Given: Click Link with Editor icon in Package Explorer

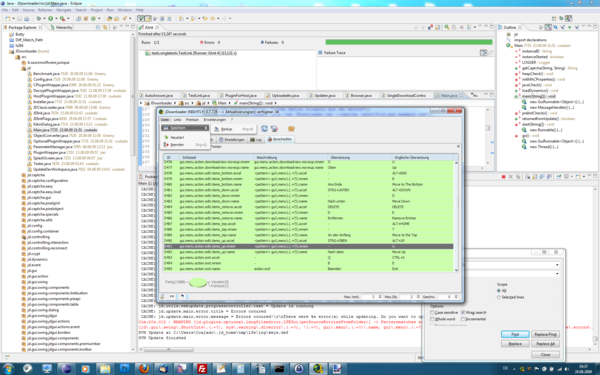Looking at the screenshot, I should click(104, 27).
